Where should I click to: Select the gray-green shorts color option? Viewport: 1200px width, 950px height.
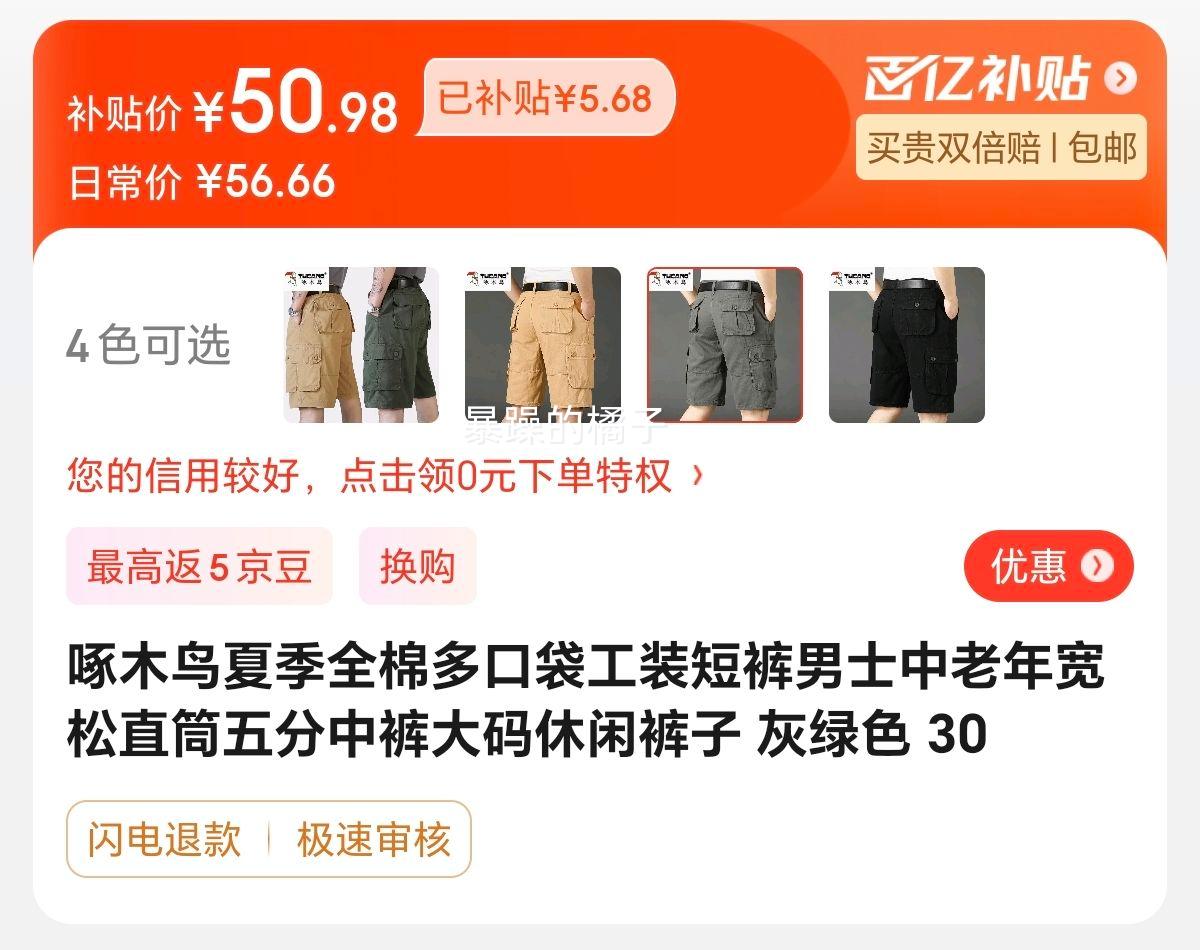[x=725, y=345]
